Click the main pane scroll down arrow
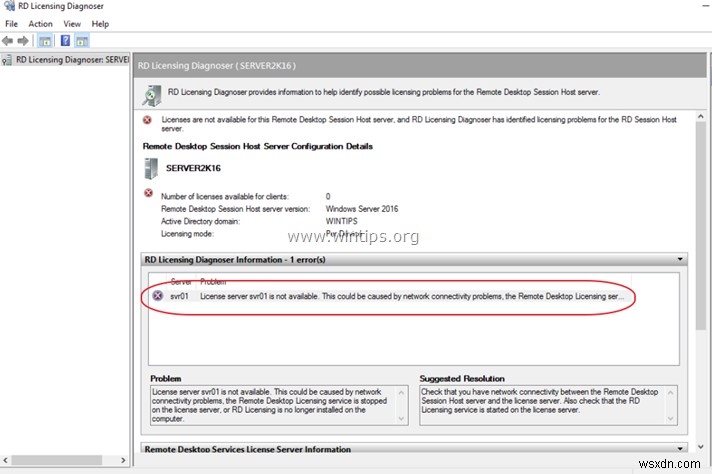712x474 pixels. tap(701, 447)
